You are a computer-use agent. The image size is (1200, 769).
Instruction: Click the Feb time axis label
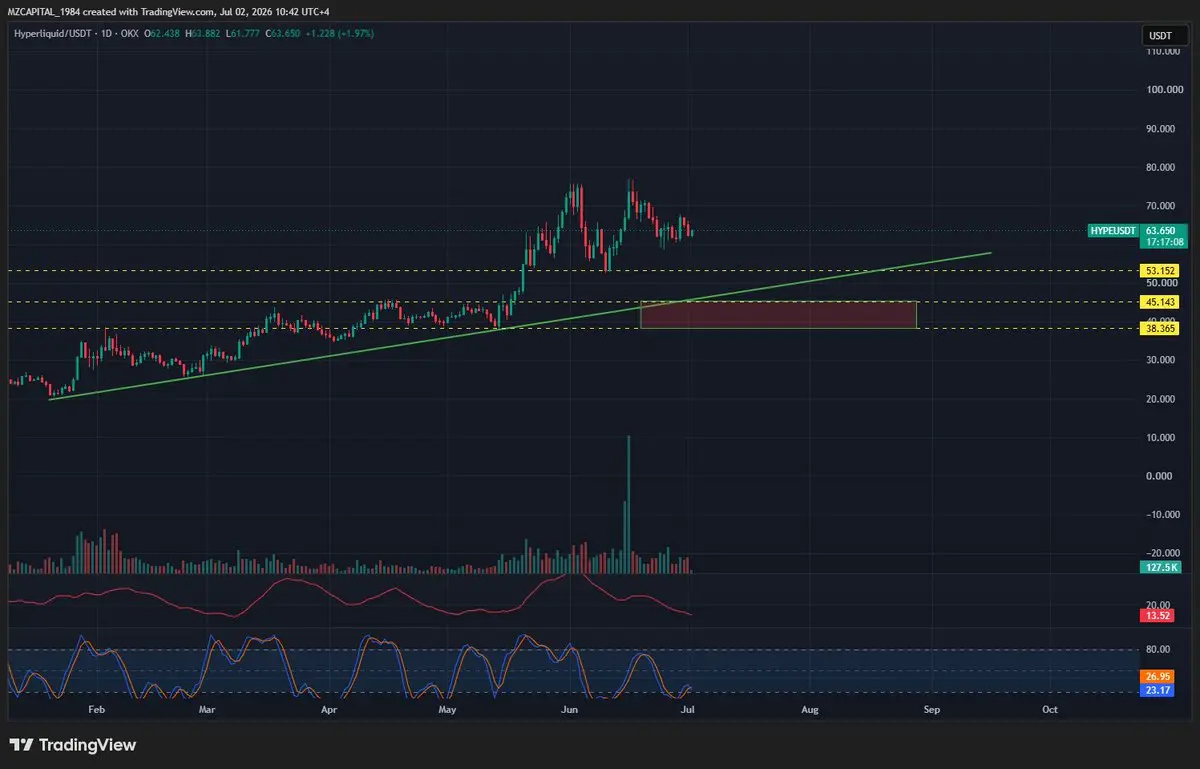tap(96, 709)
